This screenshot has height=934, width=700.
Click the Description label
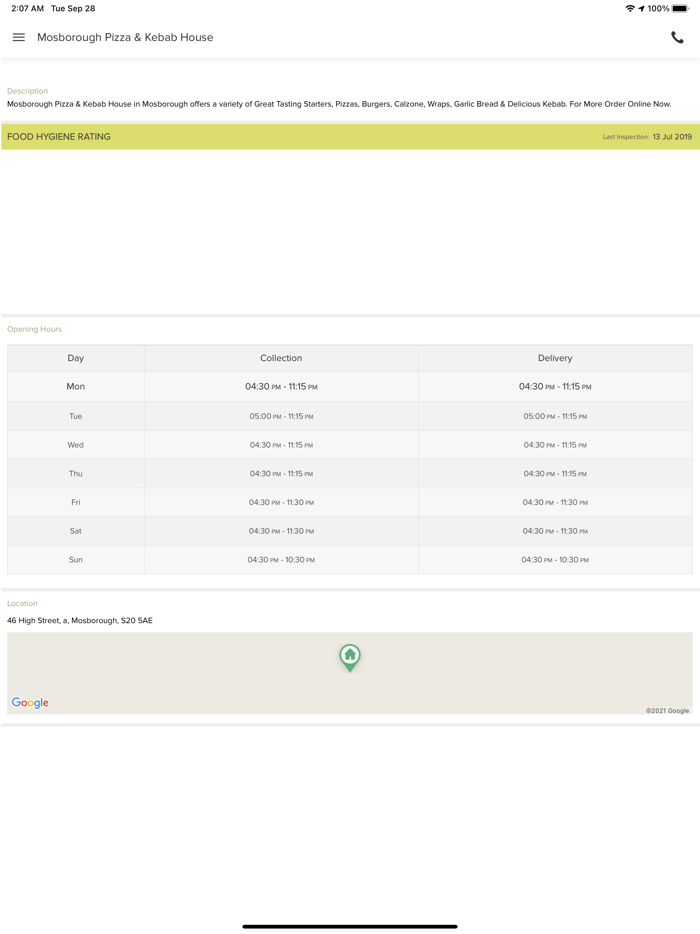[27, 91]
